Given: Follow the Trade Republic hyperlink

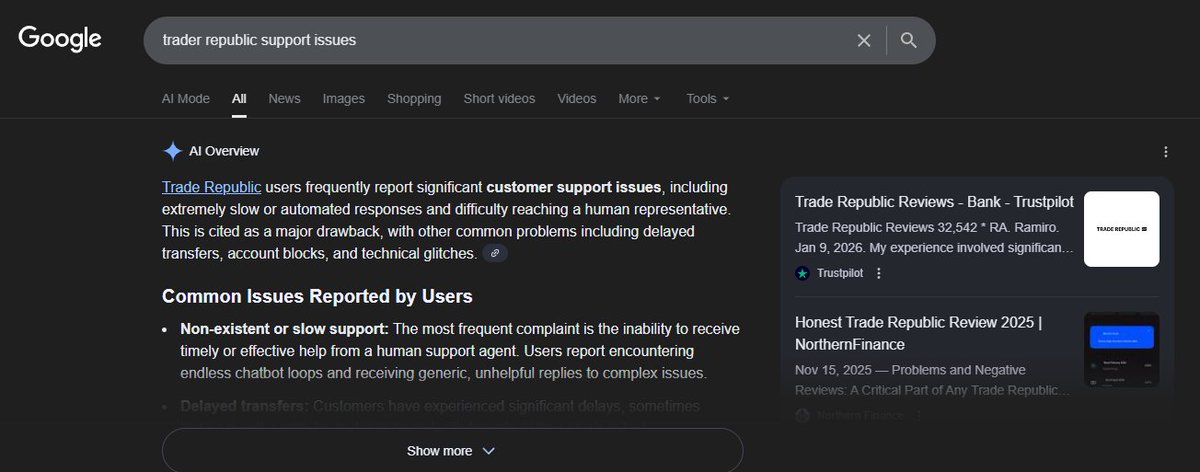Looking at the screenshot, I should pyautogui.click(x=212, y=187).
